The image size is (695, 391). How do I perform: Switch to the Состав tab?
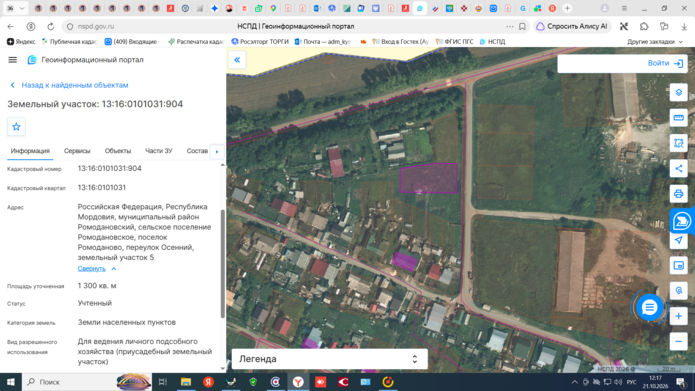pos(197,151)
